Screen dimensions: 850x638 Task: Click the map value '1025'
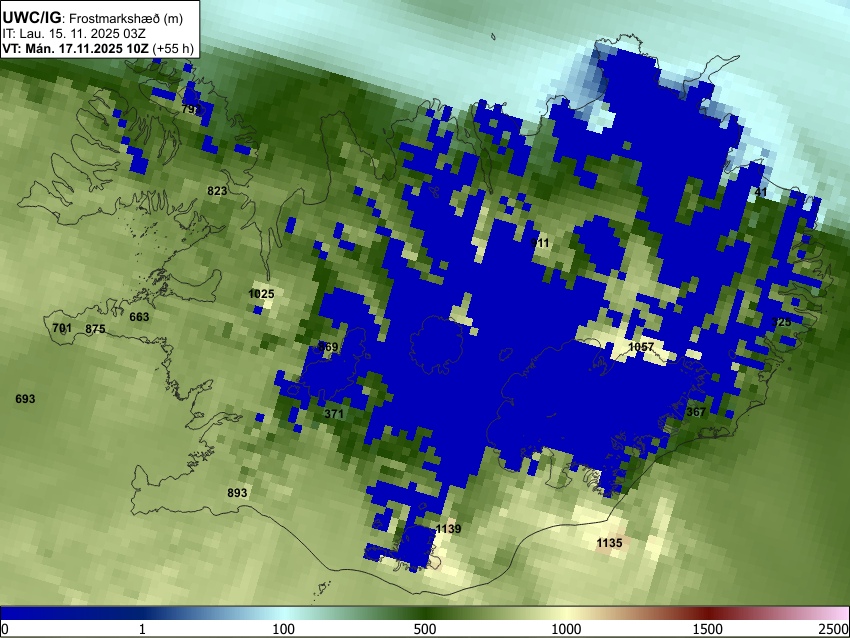(x=261, y=294)
